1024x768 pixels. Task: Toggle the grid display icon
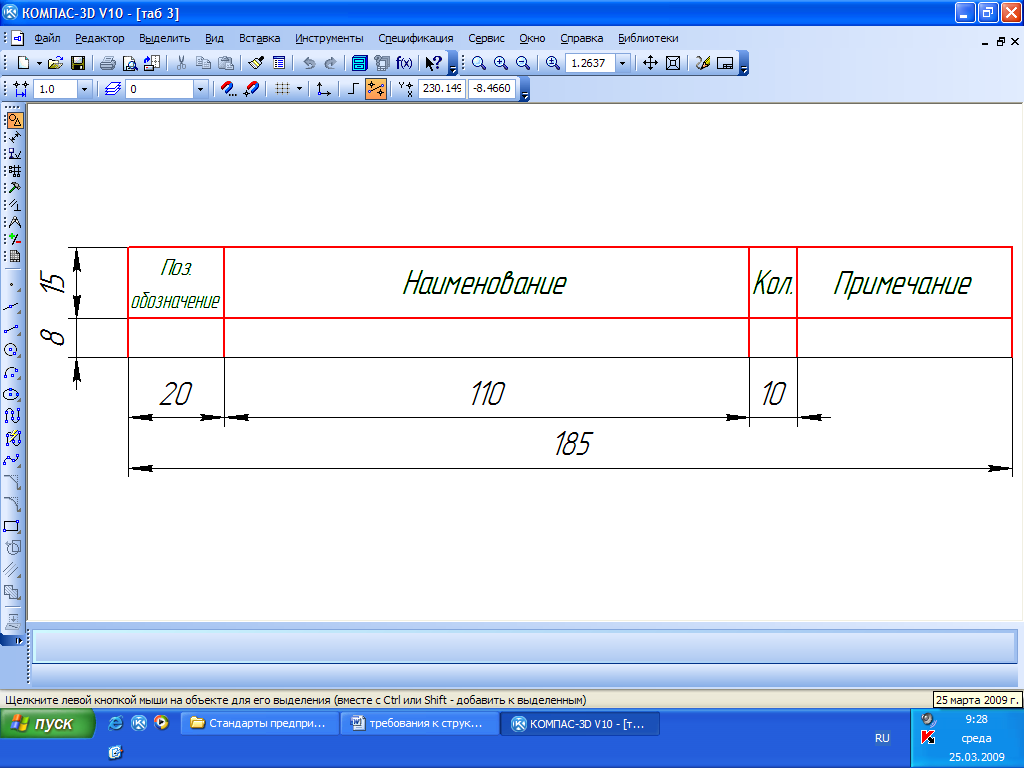click(x=282, y=89)
